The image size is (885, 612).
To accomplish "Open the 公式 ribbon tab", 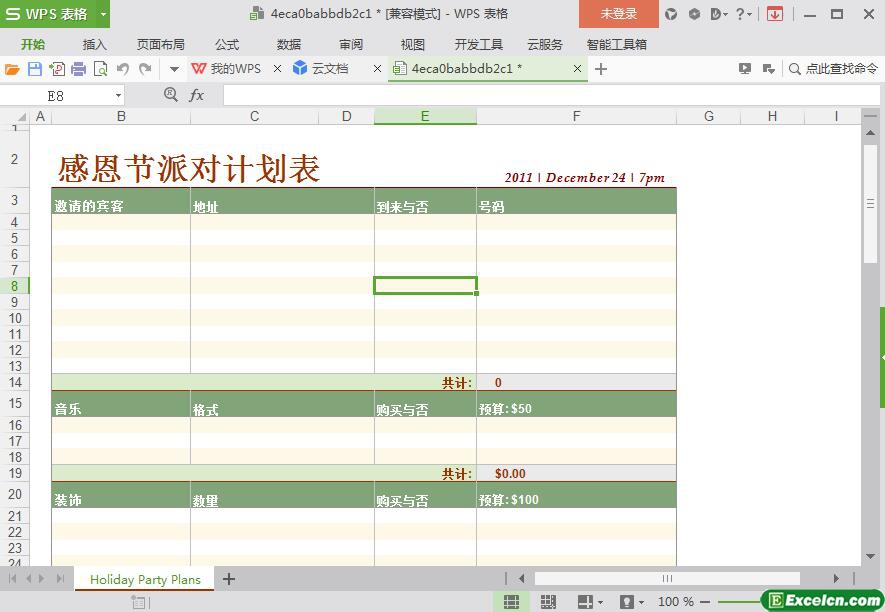I will pyautogui.click(x=227, y=44).
